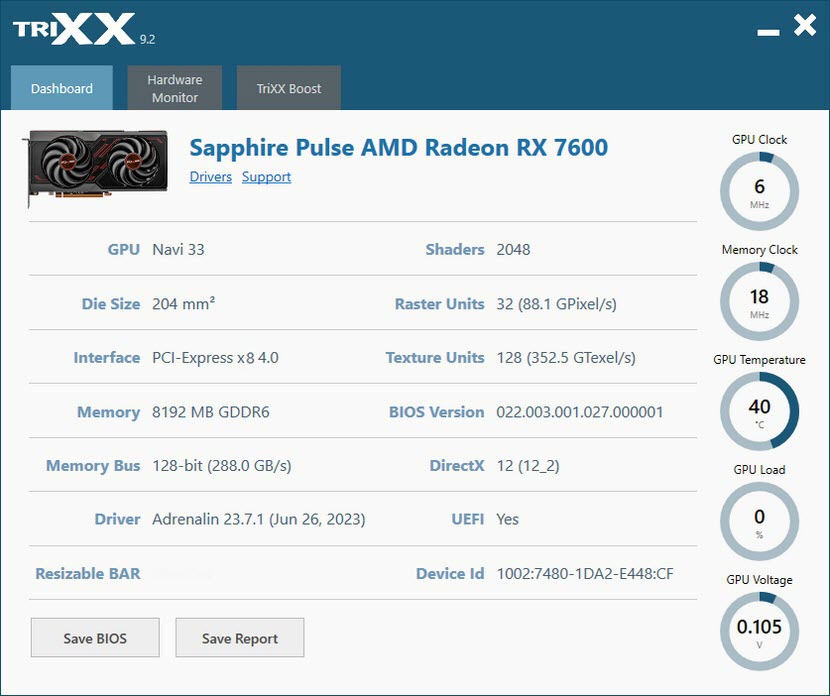Select the Device Id '1002:7480-1DA2-E448:CF'
This screenshot has height=696, width=830.
coord(585,574)
